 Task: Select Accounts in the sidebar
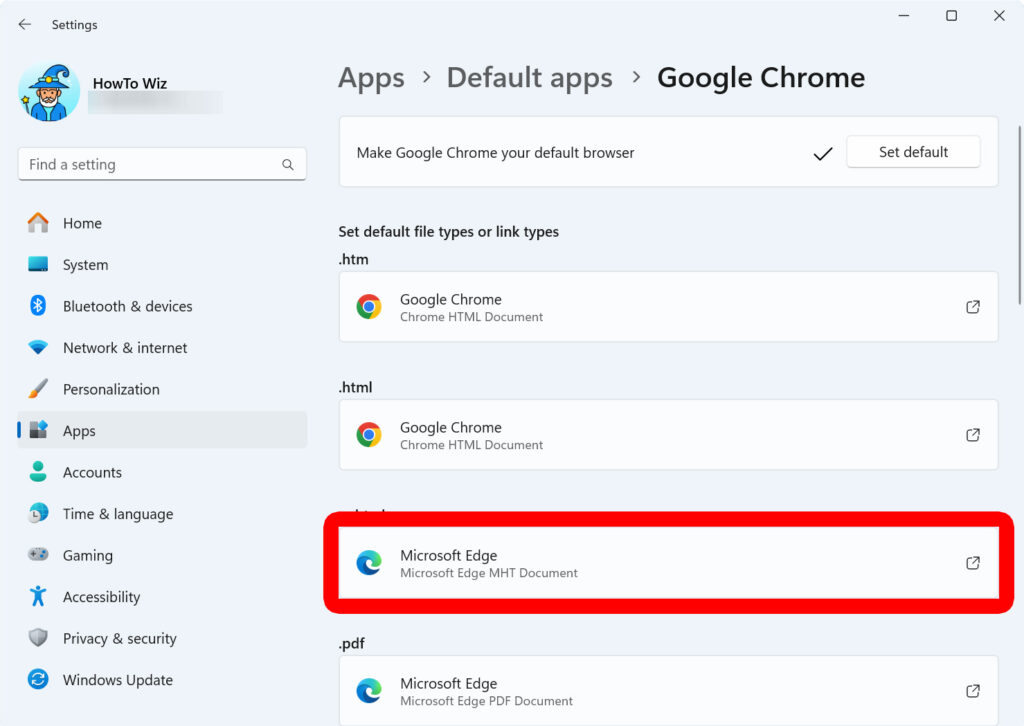(92, 472)
